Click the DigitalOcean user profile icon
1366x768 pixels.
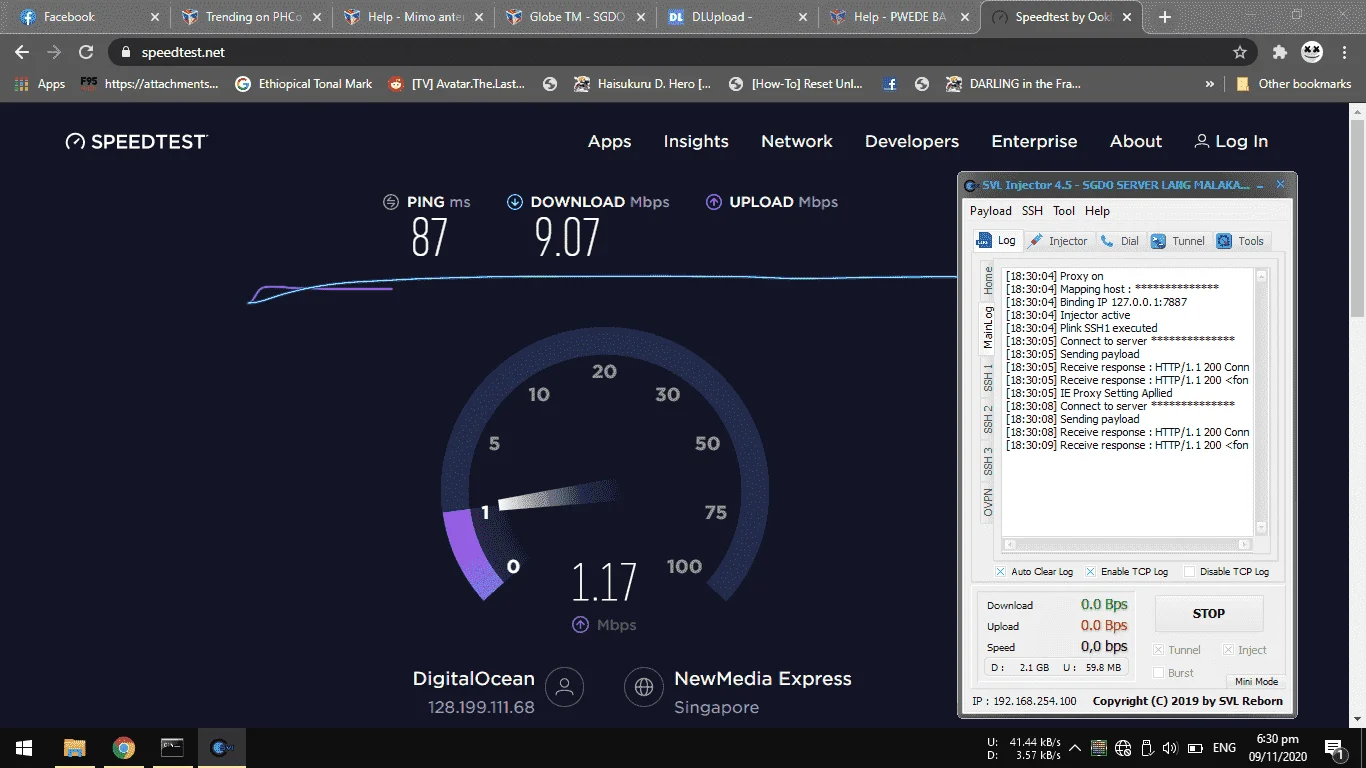tap(564, 687)
